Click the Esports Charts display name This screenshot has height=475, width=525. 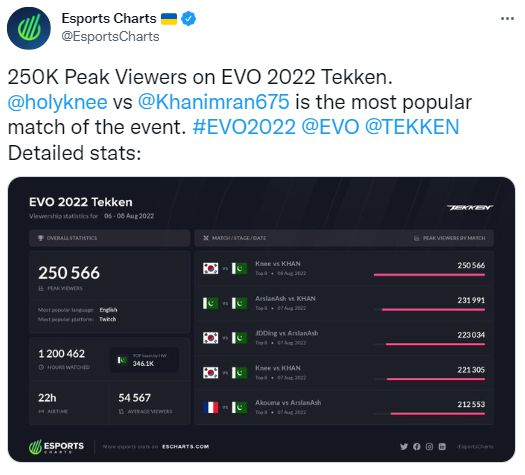pyautogui.click(x=109, y=18)
